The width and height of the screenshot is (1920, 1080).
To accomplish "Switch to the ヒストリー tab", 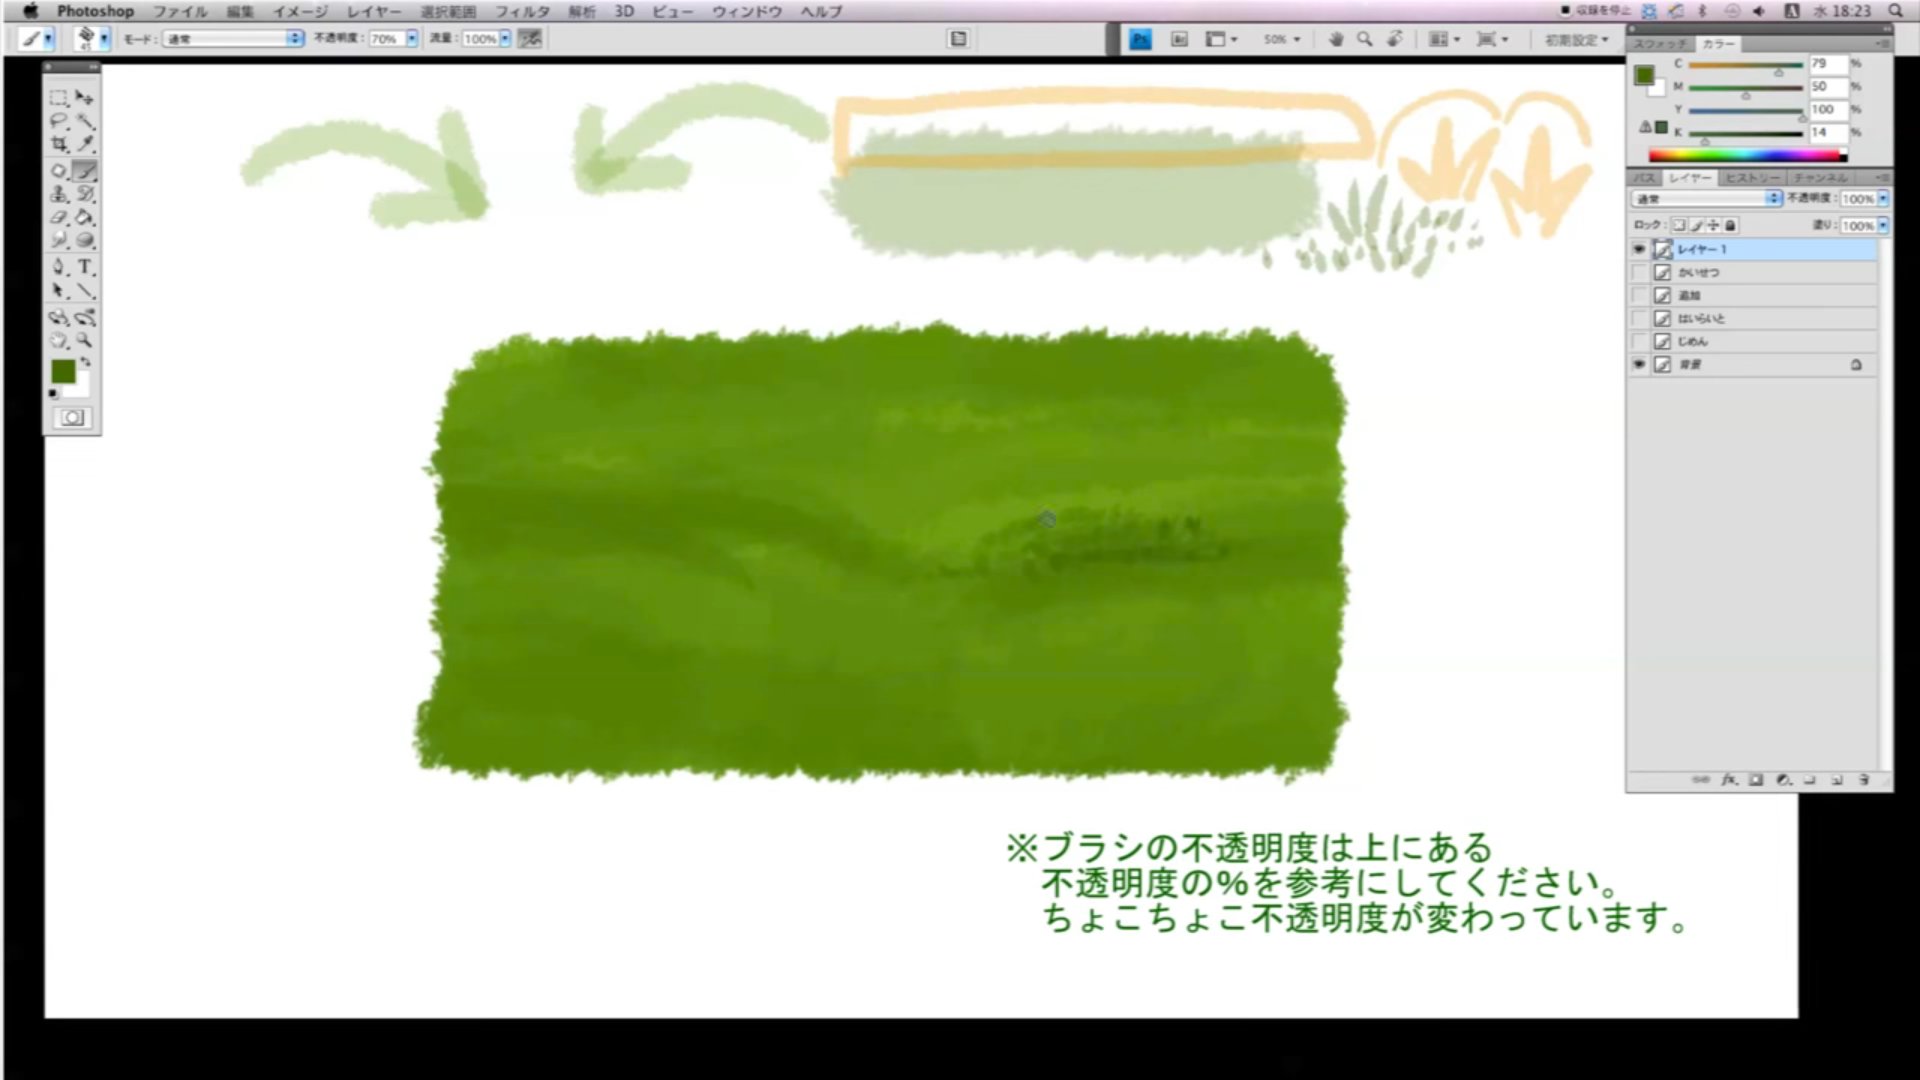I will tap(1752, 177).
